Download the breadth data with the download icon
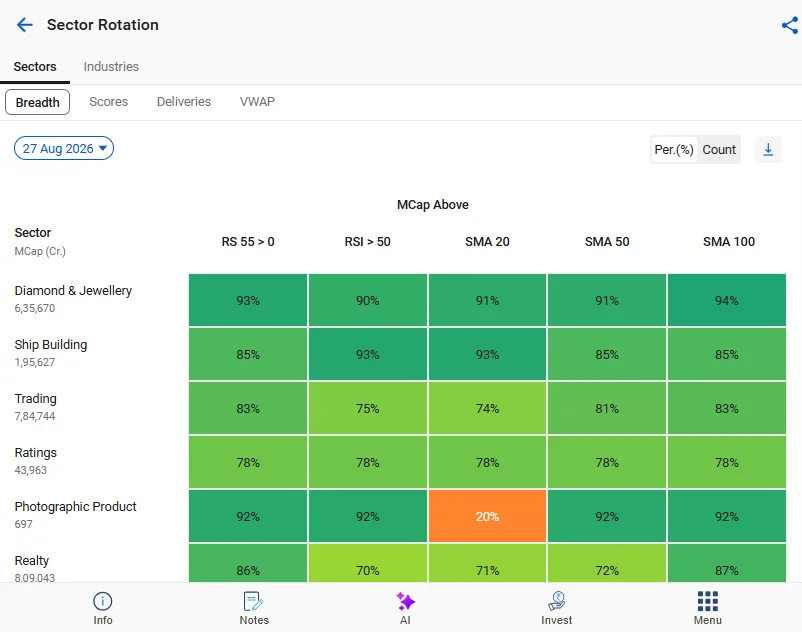This screenshot has width=802, height=632. pyautogui.click(x=768, y=149)
